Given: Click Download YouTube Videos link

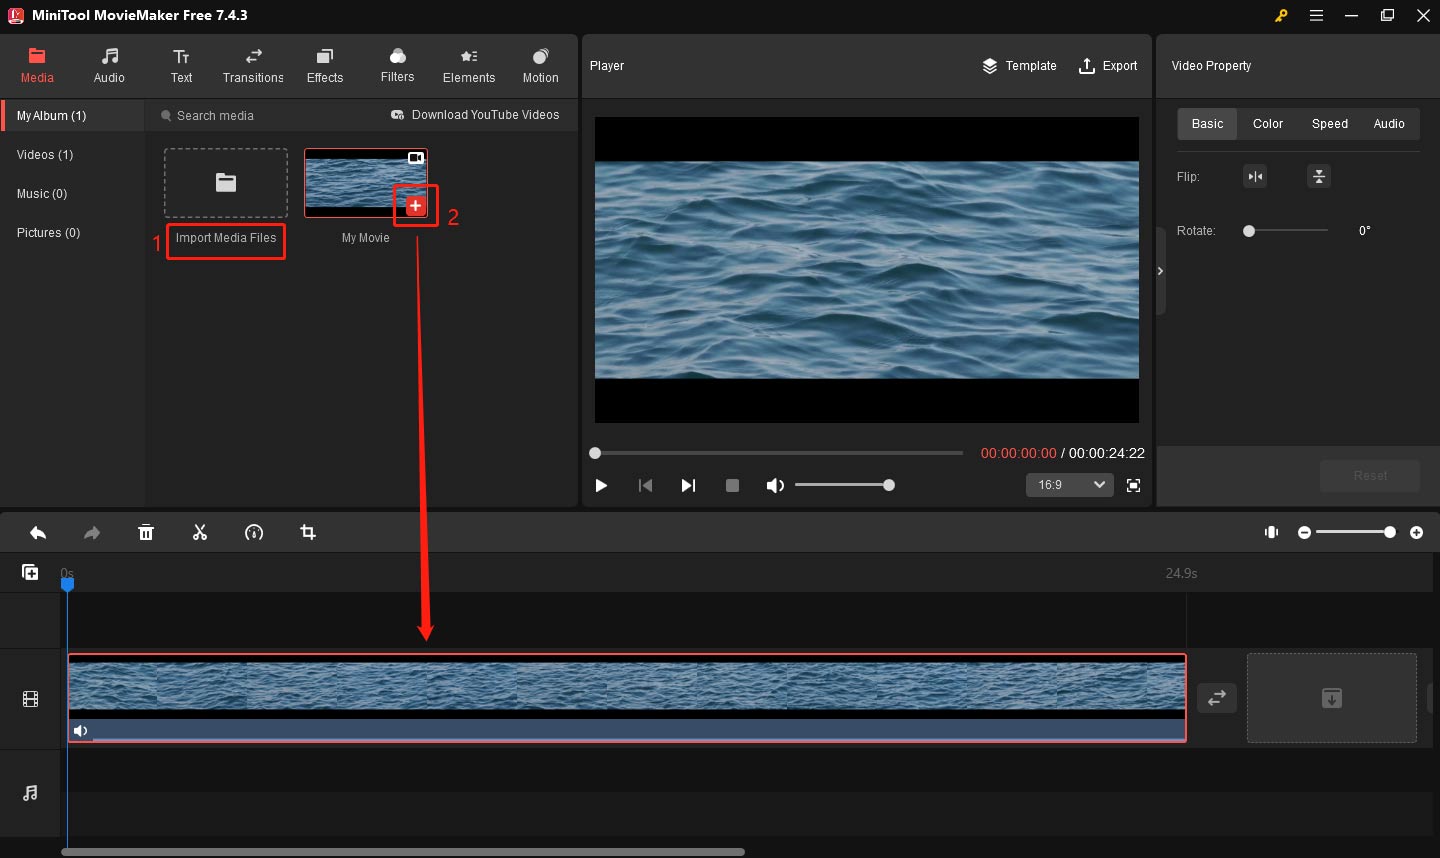Looking at the screenshot, I should (475, 115).
